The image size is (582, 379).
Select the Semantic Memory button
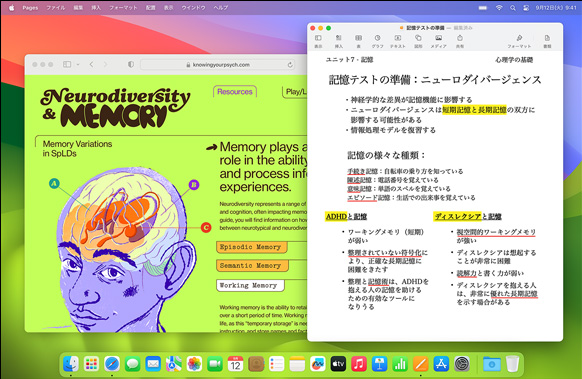pos(252,266)
